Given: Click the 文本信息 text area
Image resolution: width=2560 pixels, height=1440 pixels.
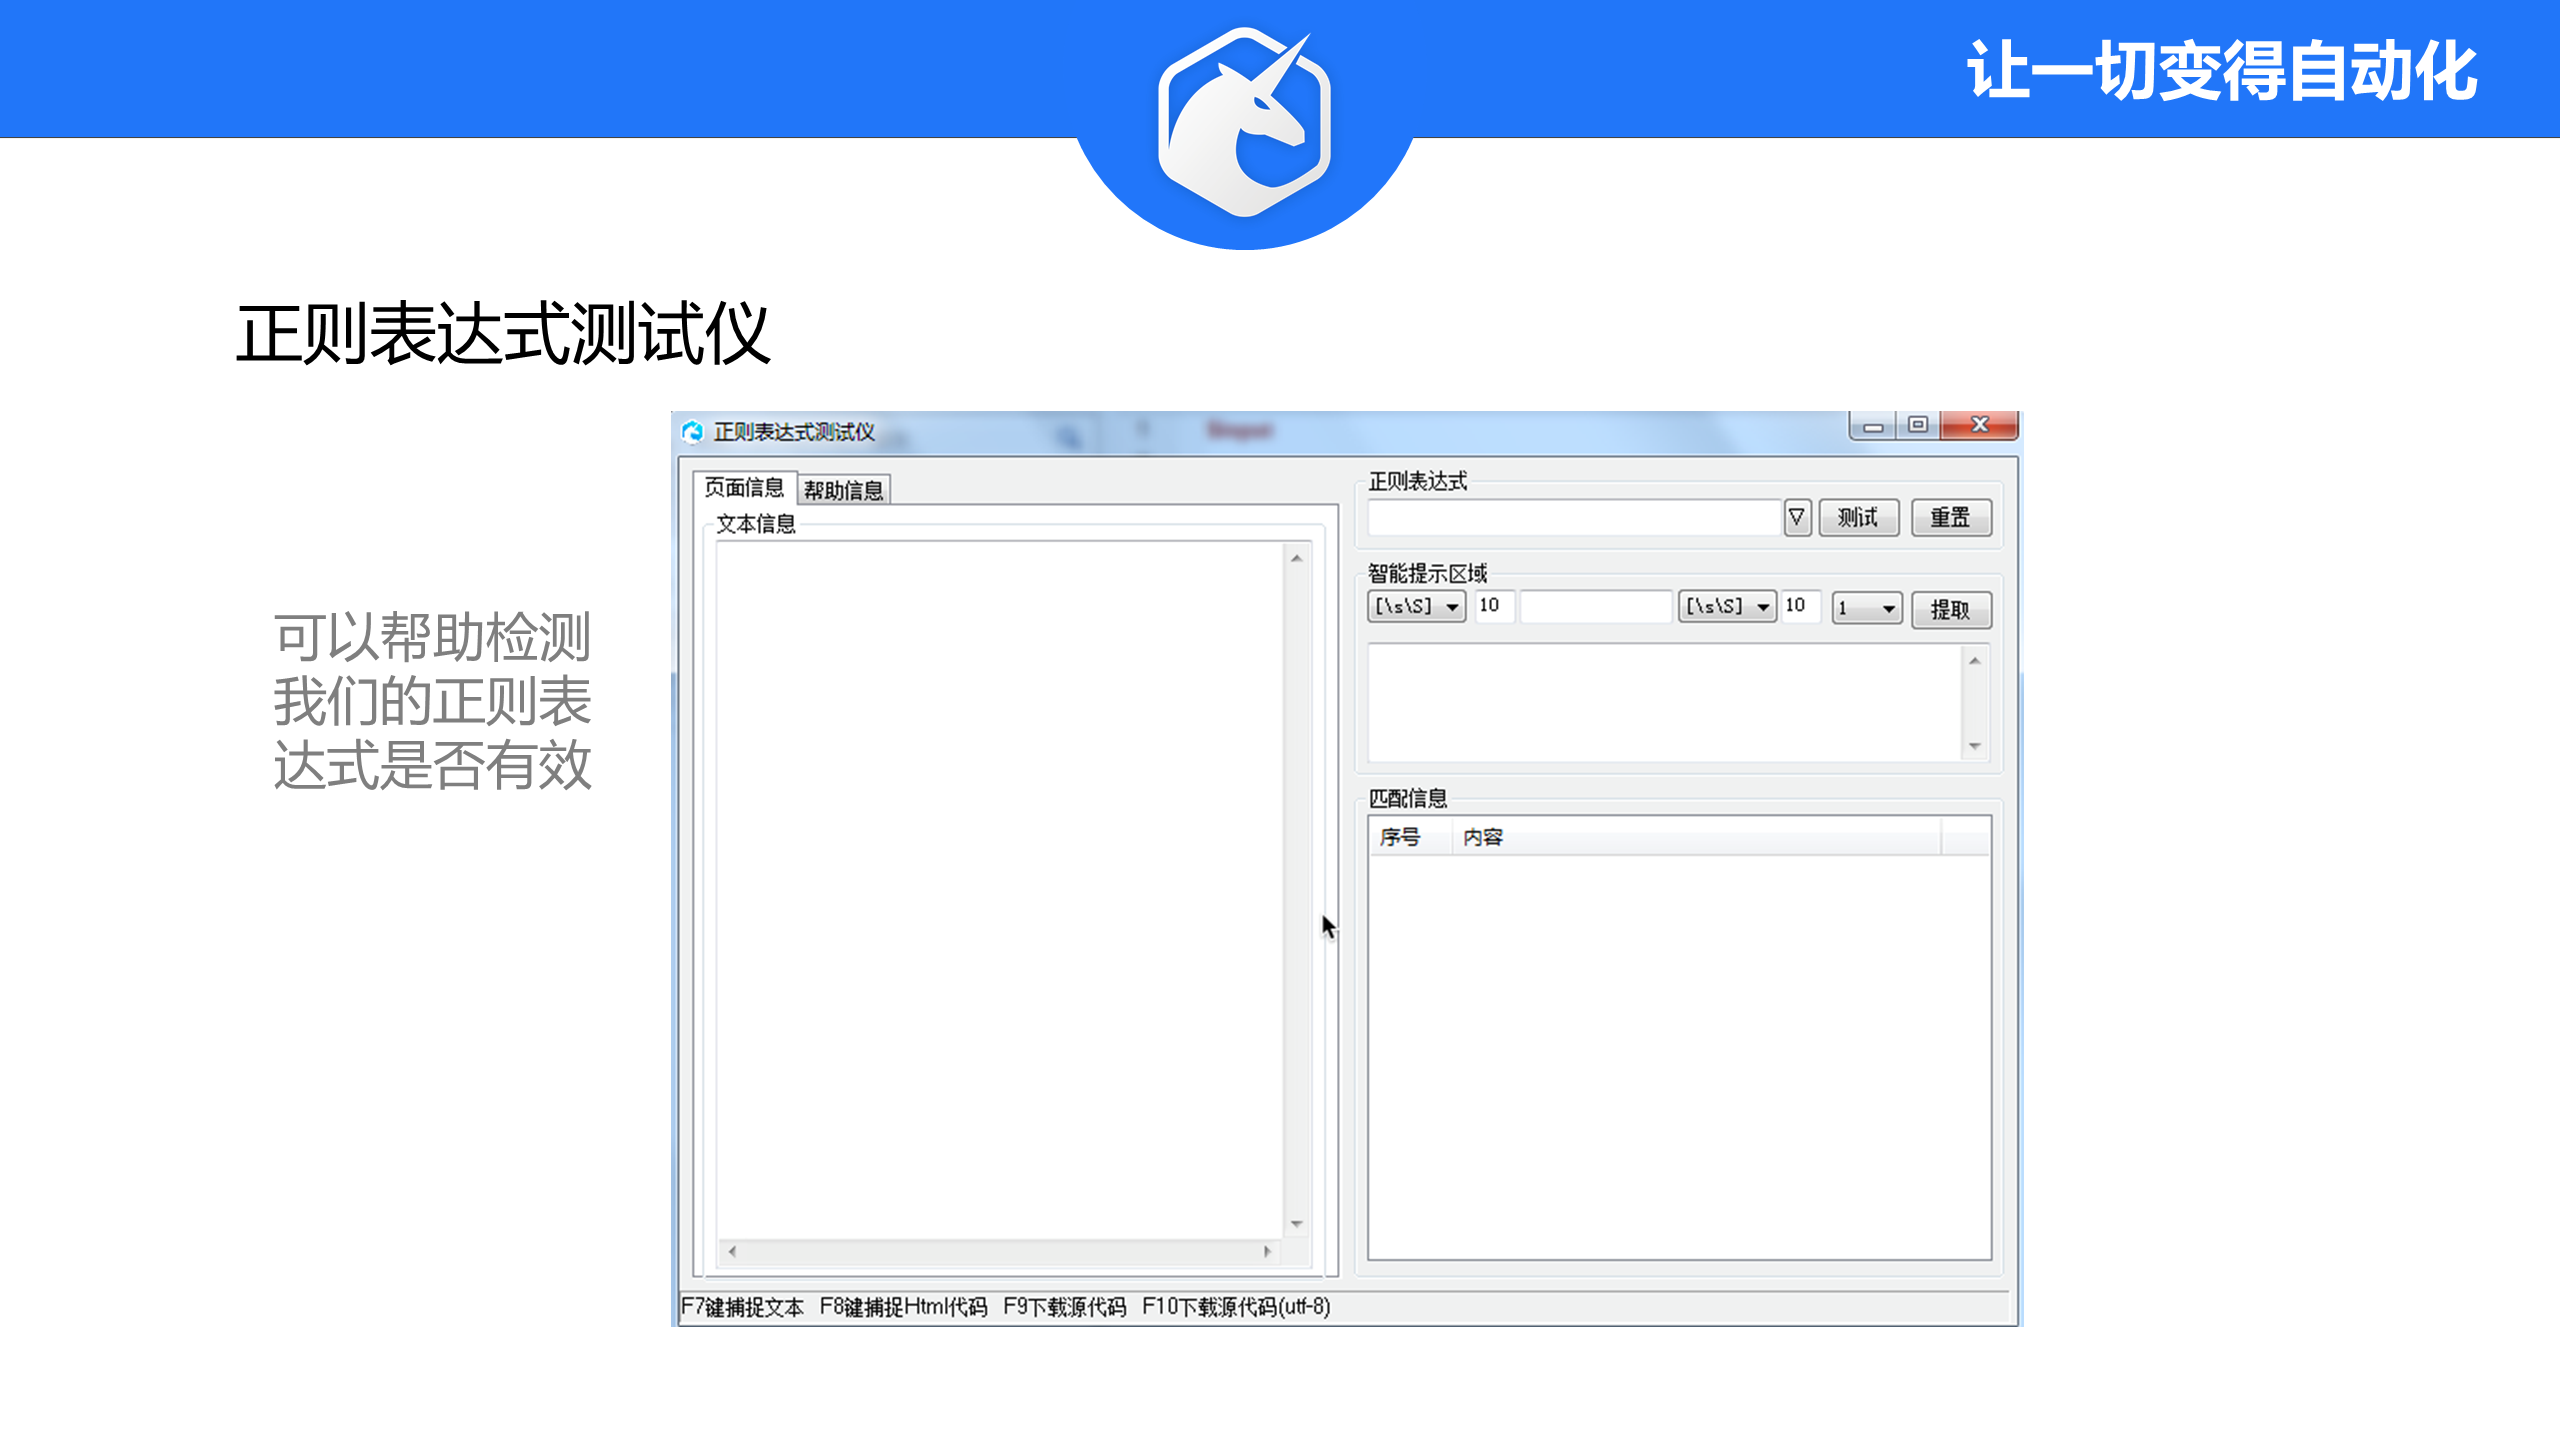Looking at the screenshot, I should pos(1000,890).
